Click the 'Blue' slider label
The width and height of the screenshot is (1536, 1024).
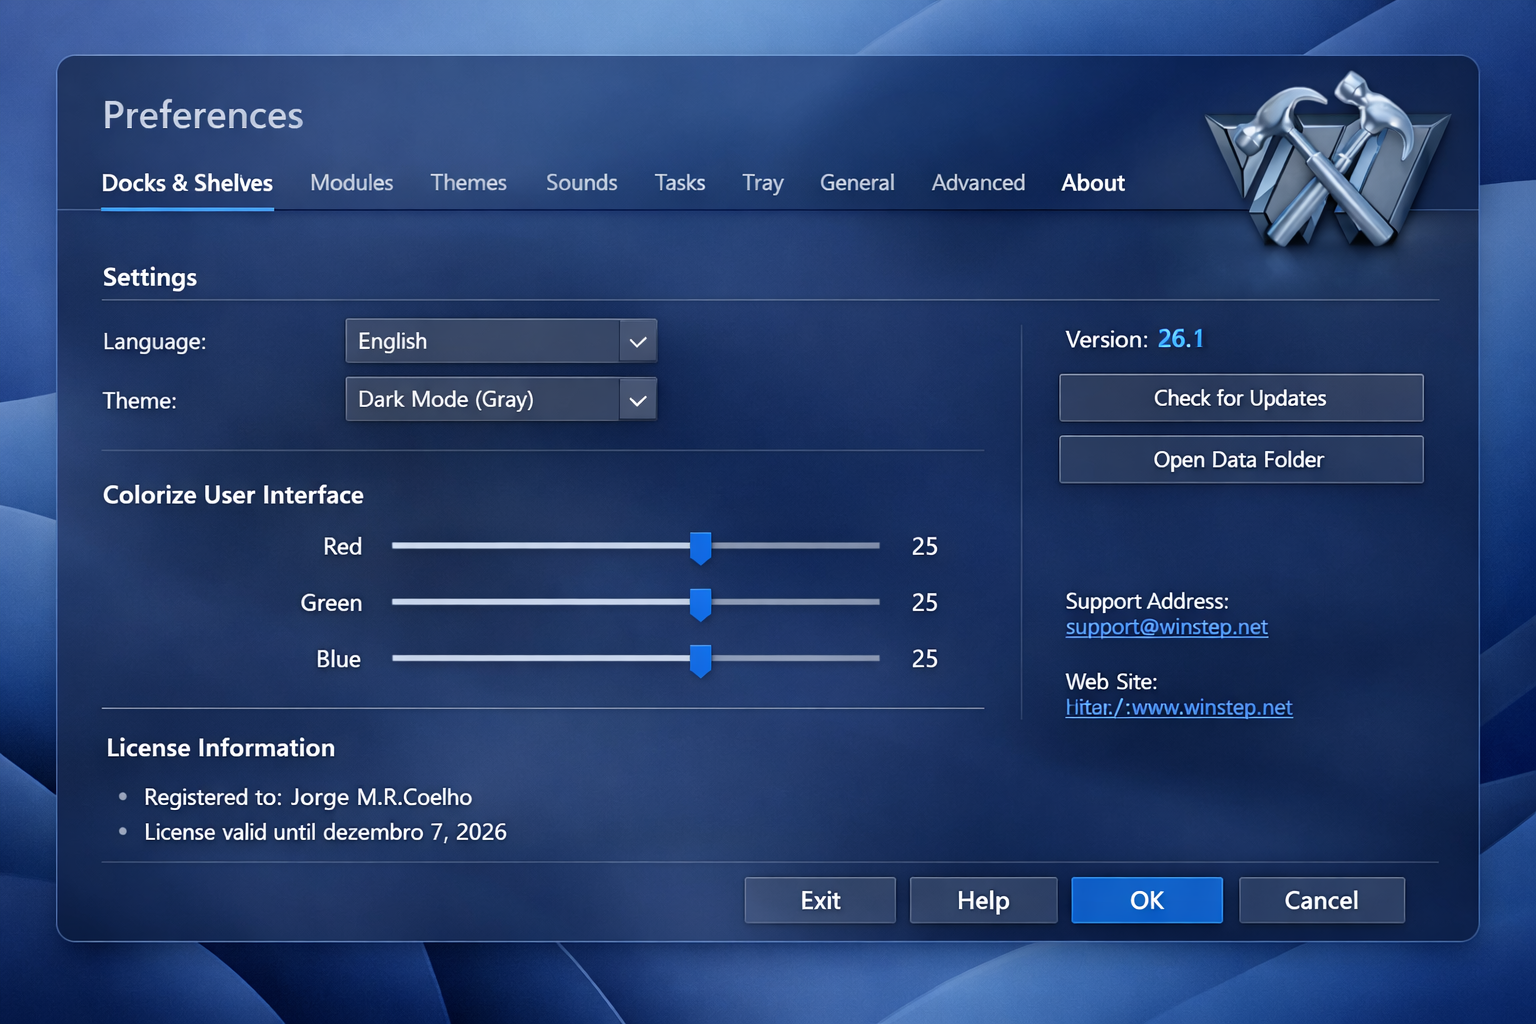(x=338, y=659)
